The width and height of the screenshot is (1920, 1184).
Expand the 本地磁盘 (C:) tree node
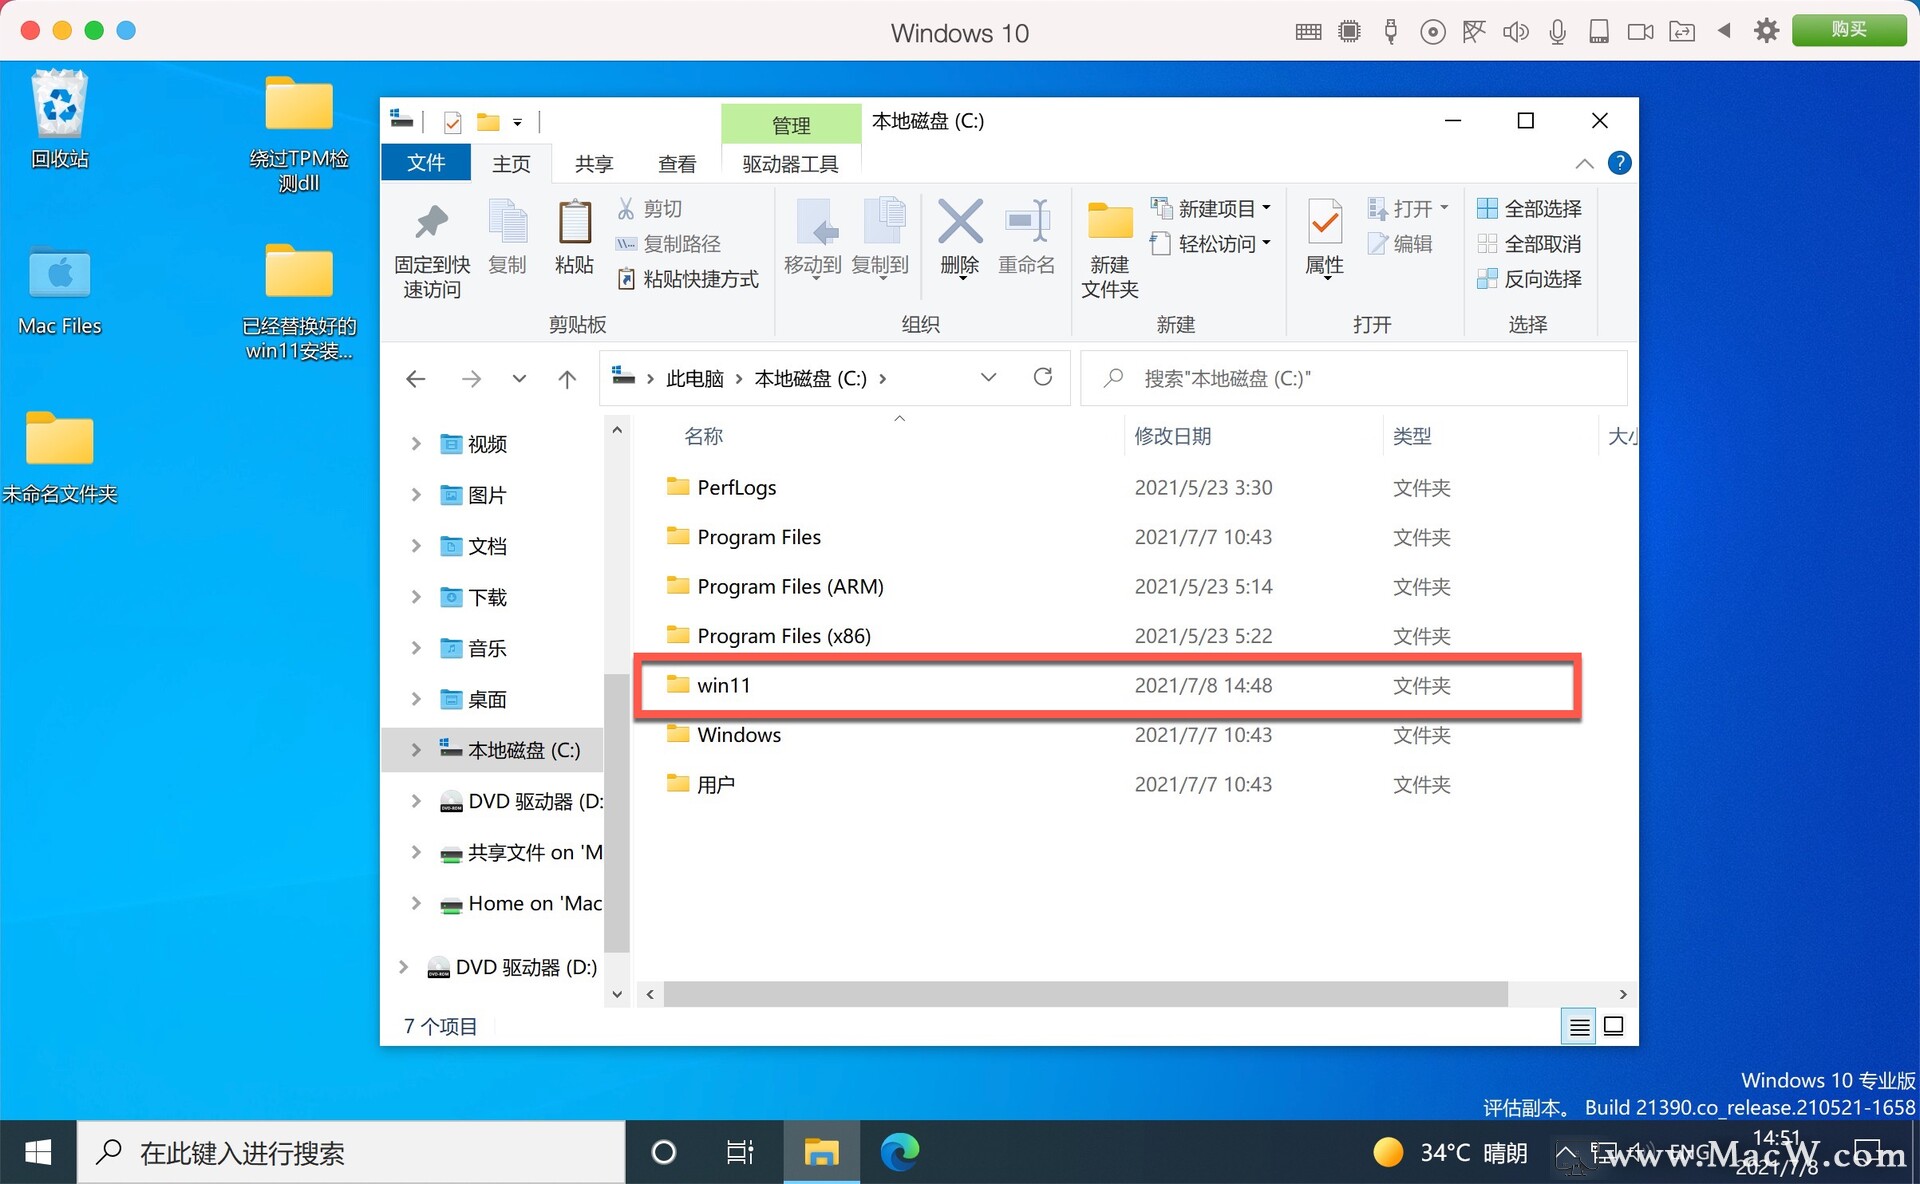click(x=416, y=750)
